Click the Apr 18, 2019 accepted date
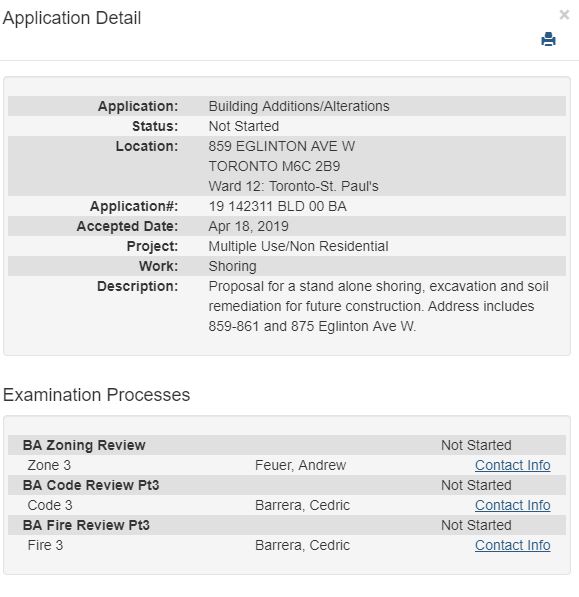The image size is (579, 597). pos(248,226)
